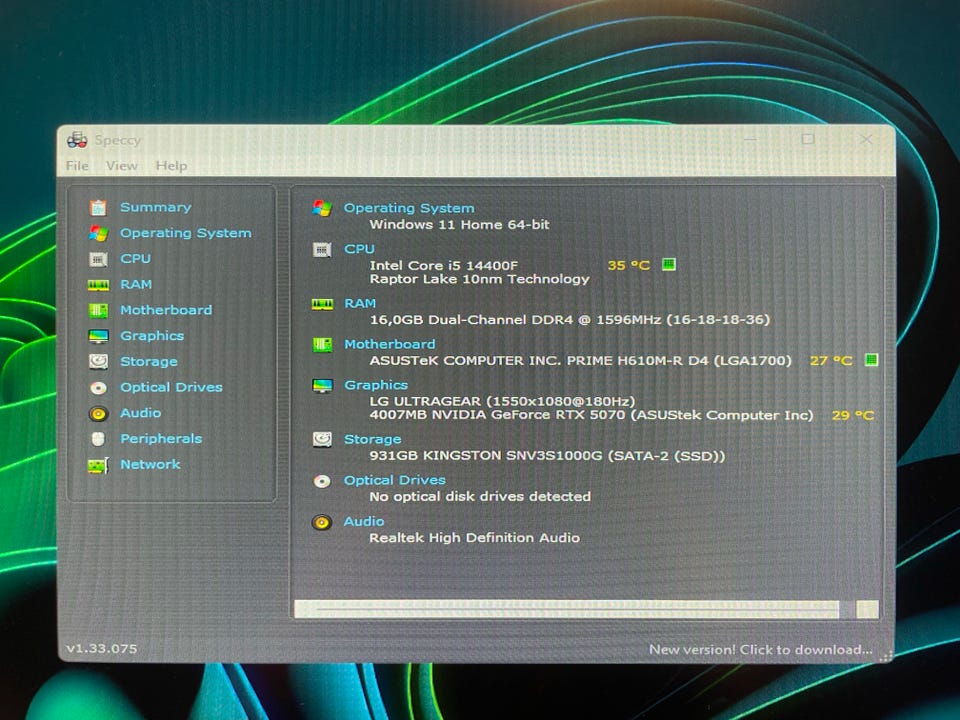Select the Audio speaker icon in sidebar
This screenshot has width=960, height=720.
pos(98,414)
